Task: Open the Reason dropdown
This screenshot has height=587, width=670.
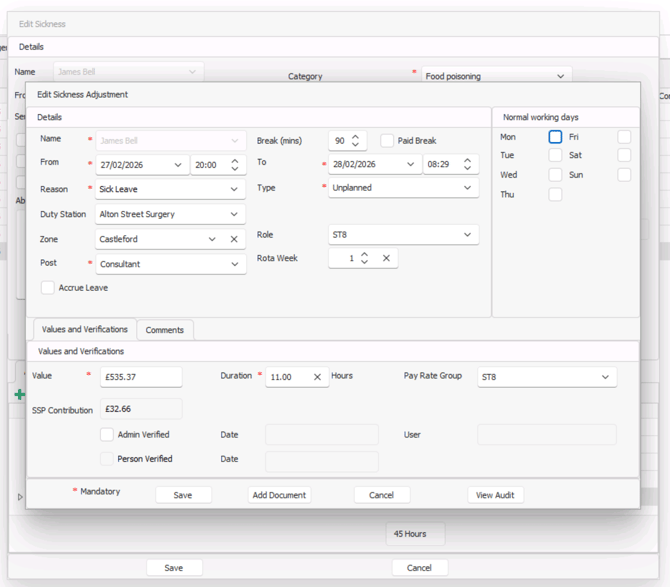Action: pos(235,189)
